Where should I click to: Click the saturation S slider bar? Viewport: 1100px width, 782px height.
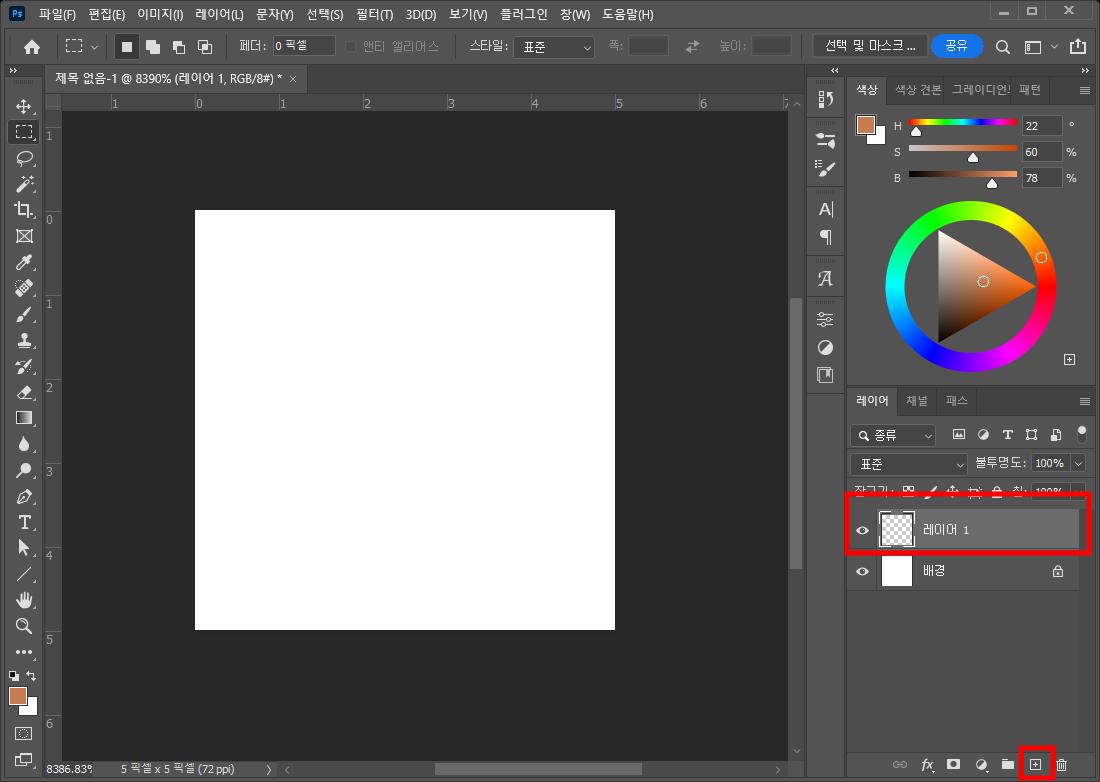tap(962, 148)
